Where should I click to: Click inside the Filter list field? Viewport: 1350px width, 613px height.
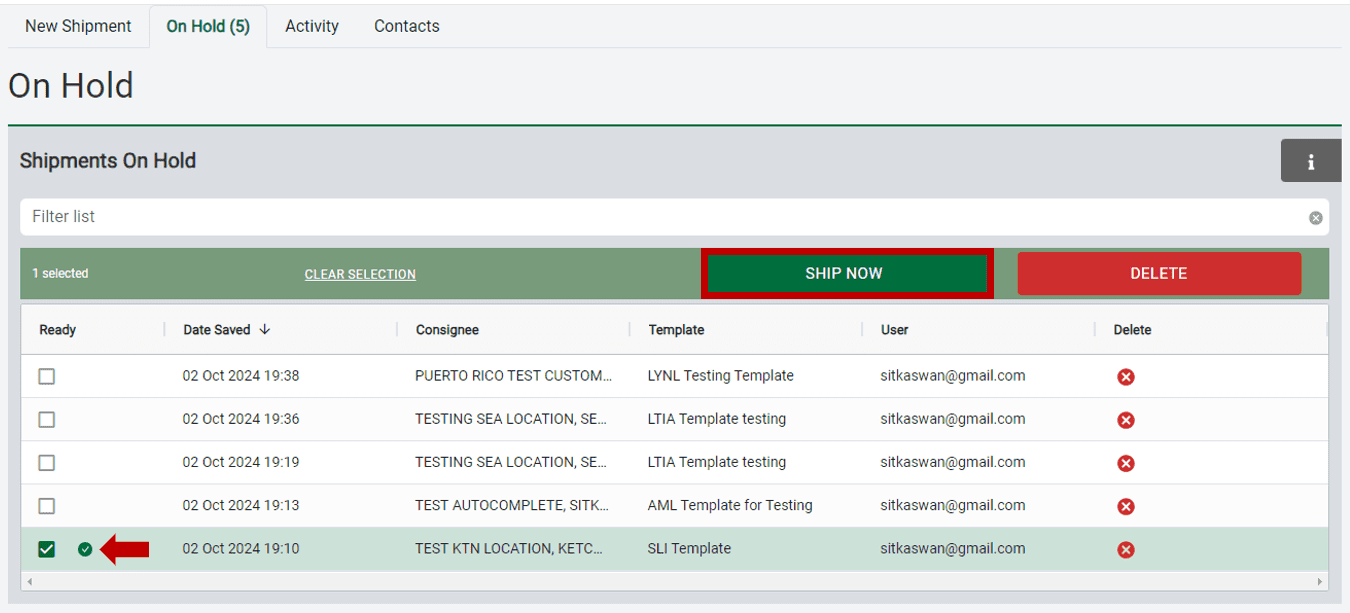[400, 217]
